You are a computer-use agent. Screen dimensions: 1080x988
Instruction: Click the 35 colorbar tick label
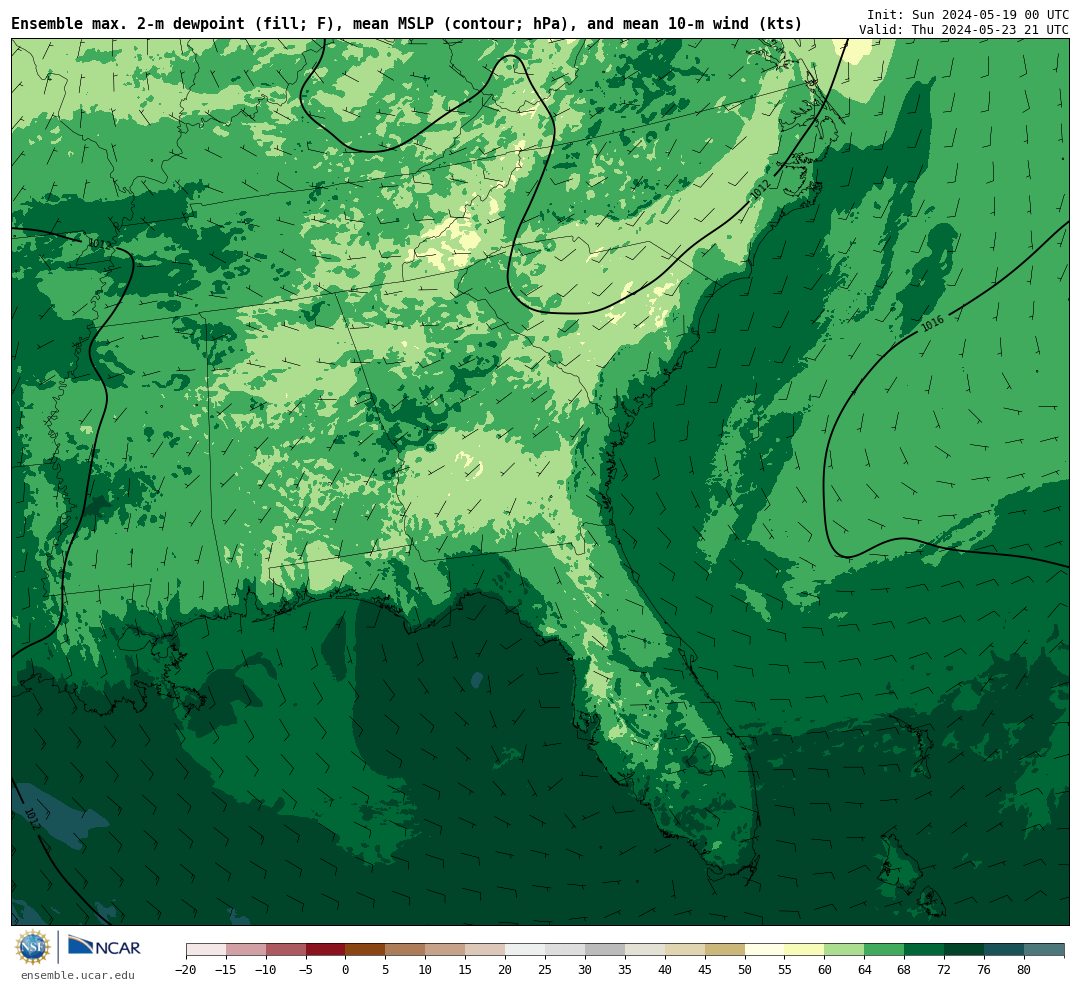tap(625, 969)
